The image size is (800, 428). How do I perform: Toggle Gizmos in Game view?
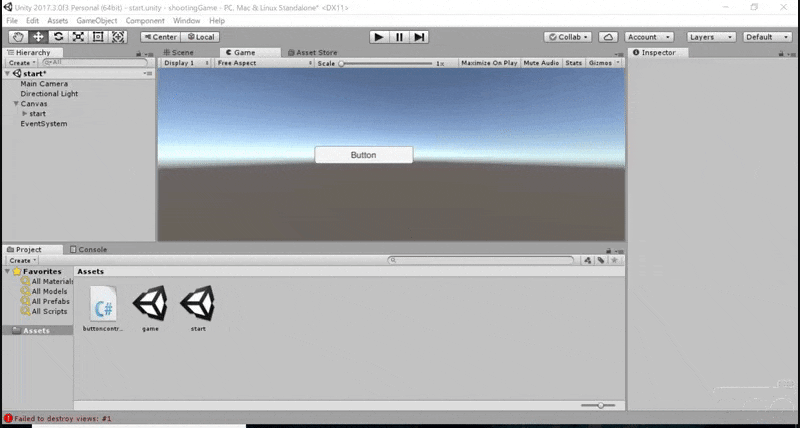(600, 63)
